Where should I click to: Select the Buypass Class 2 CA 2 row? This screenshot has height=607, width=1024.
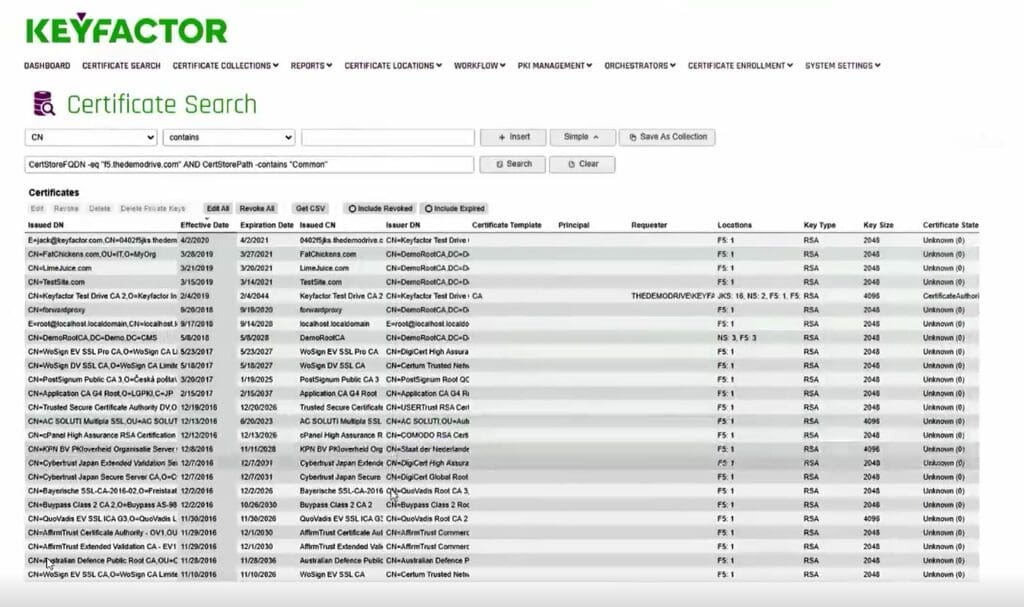pyautogui.click(x=502, y=505)
